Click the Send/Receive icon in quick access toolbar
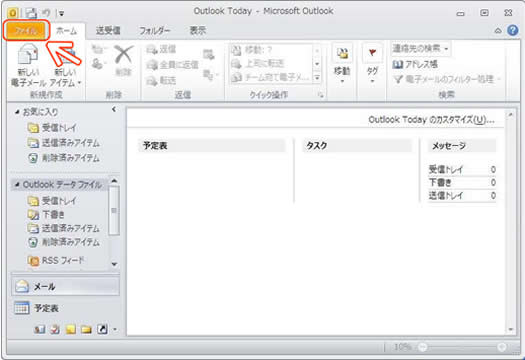Viewport: 525px width, 360px height. pyautogui.click(x=31, y=13)
